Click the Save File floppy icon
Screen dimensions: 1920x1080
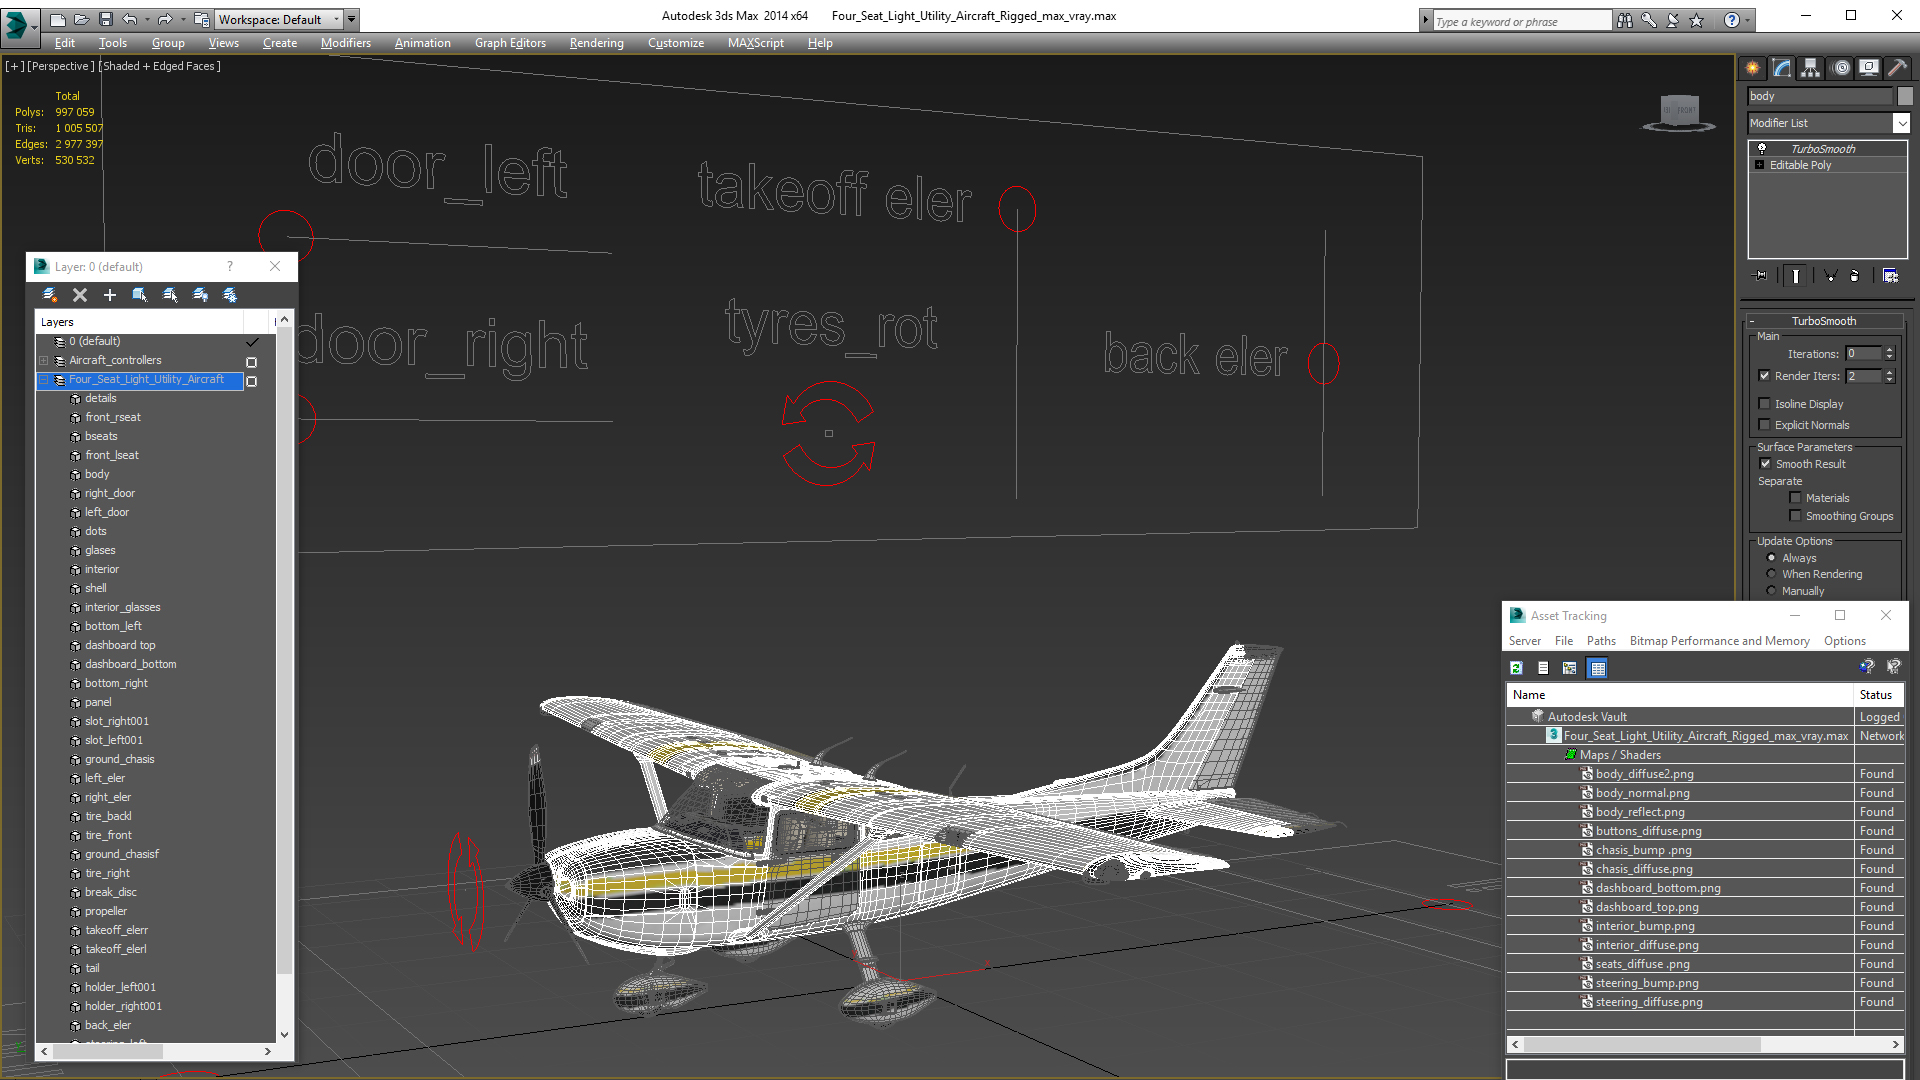coord(106,19)
